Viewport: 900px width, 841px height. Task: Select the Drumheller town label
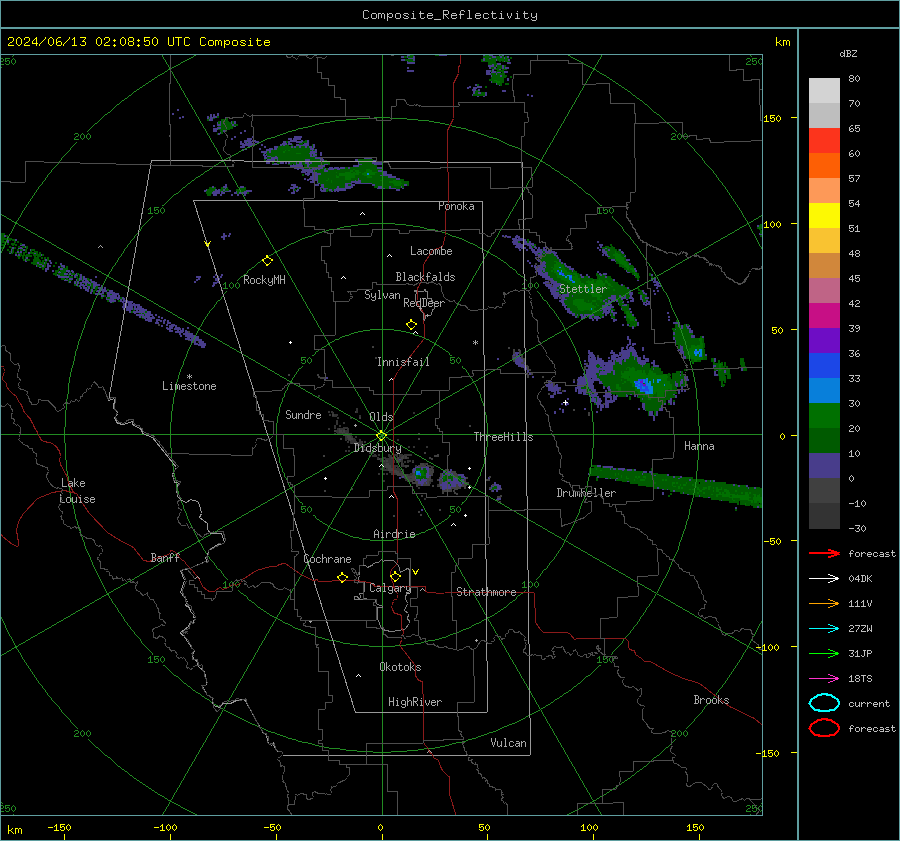tap(586, 493)
